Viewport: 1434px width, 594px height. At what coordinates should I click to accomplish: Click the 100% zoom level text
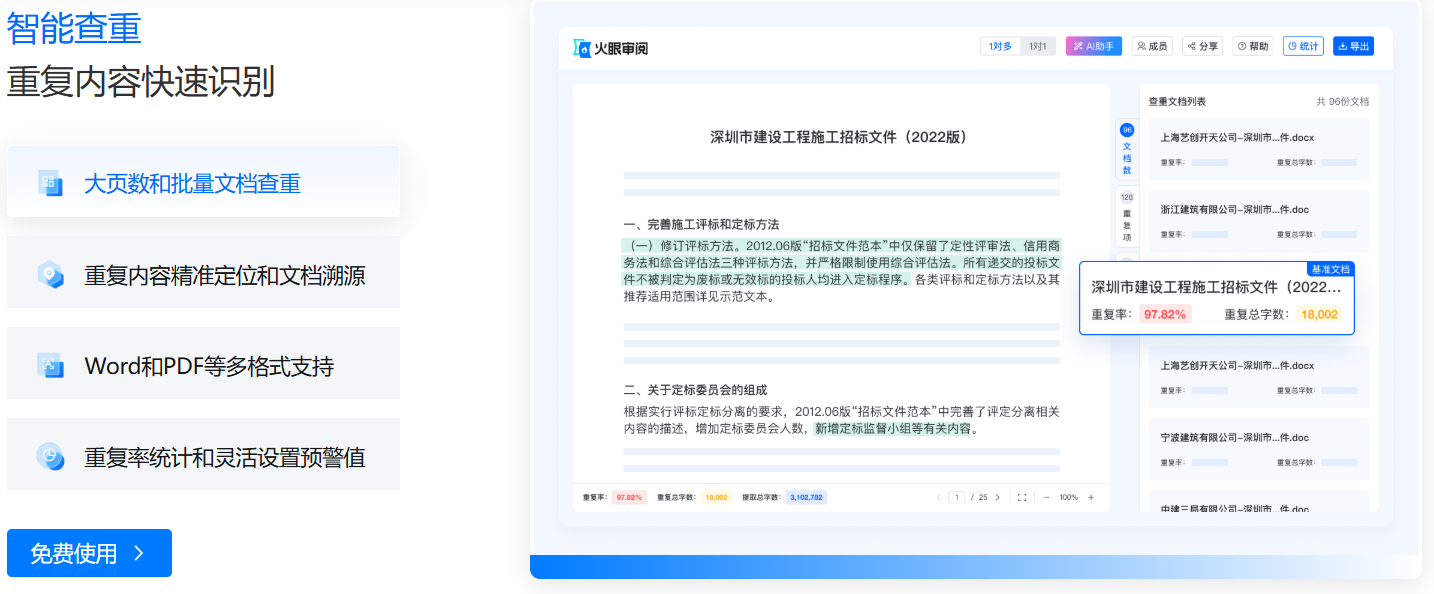[x=1069, y=497]
